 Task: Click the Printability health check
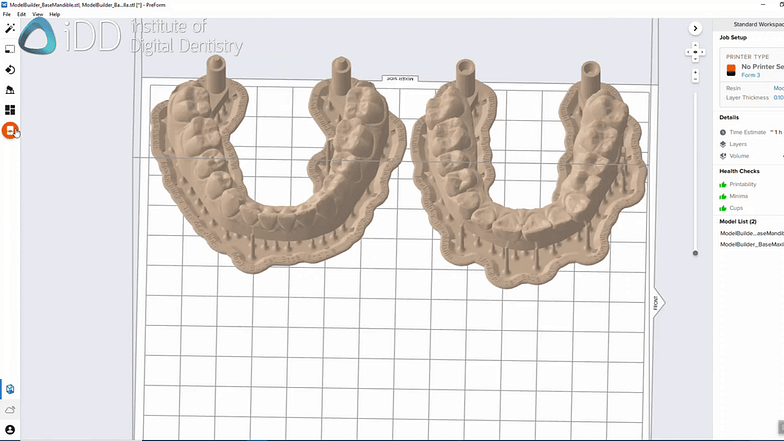point(746,184)
